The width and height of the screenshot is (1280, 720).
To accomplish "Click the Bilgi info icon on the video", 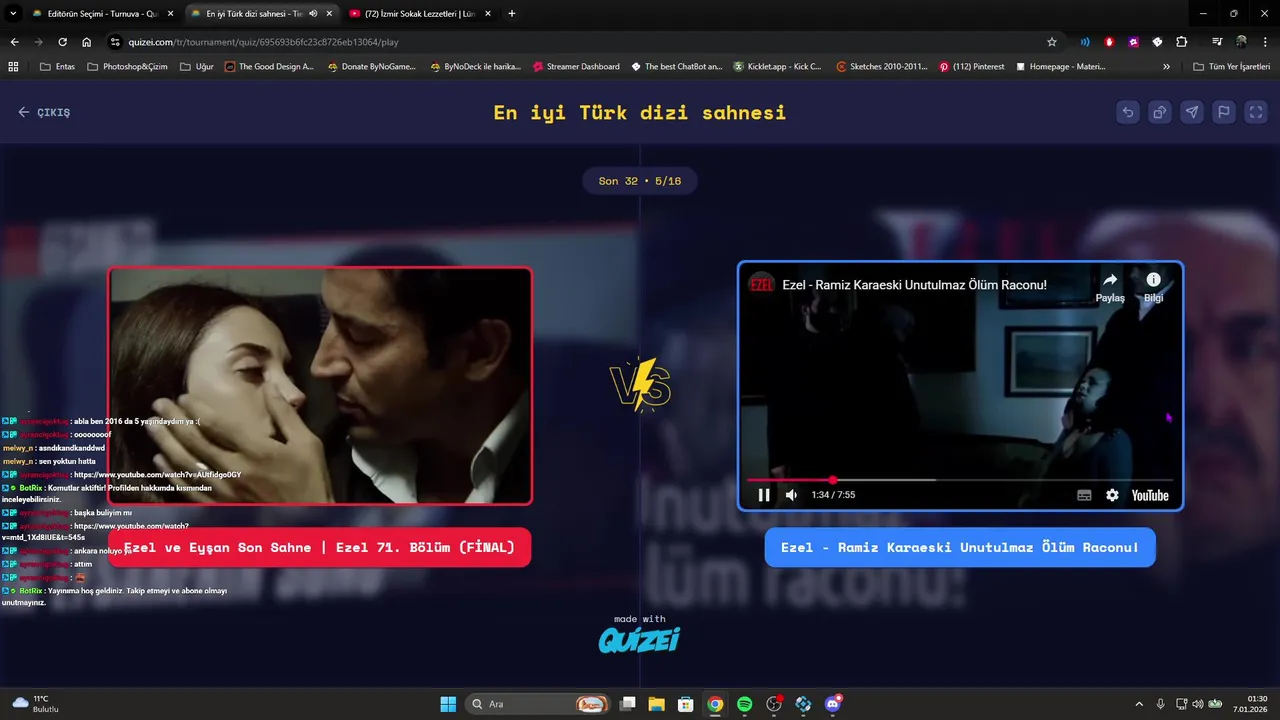I will (1153, 287).
